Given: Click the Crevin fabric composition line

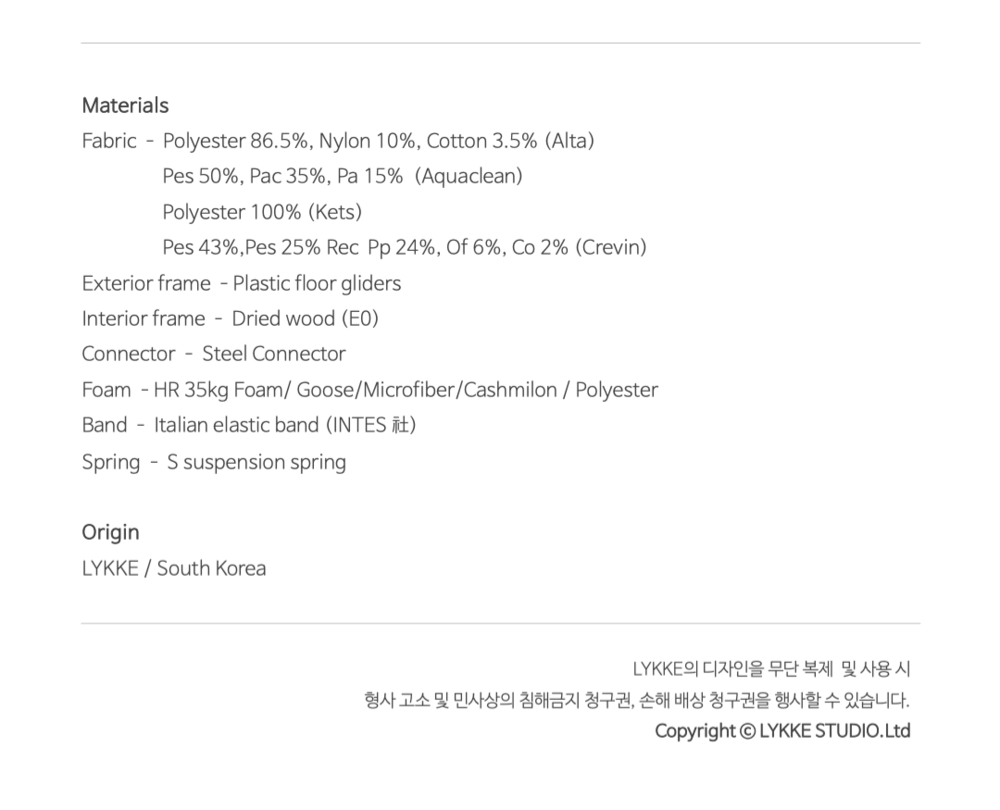Looking at the screenshot, I should coord(404,247).
